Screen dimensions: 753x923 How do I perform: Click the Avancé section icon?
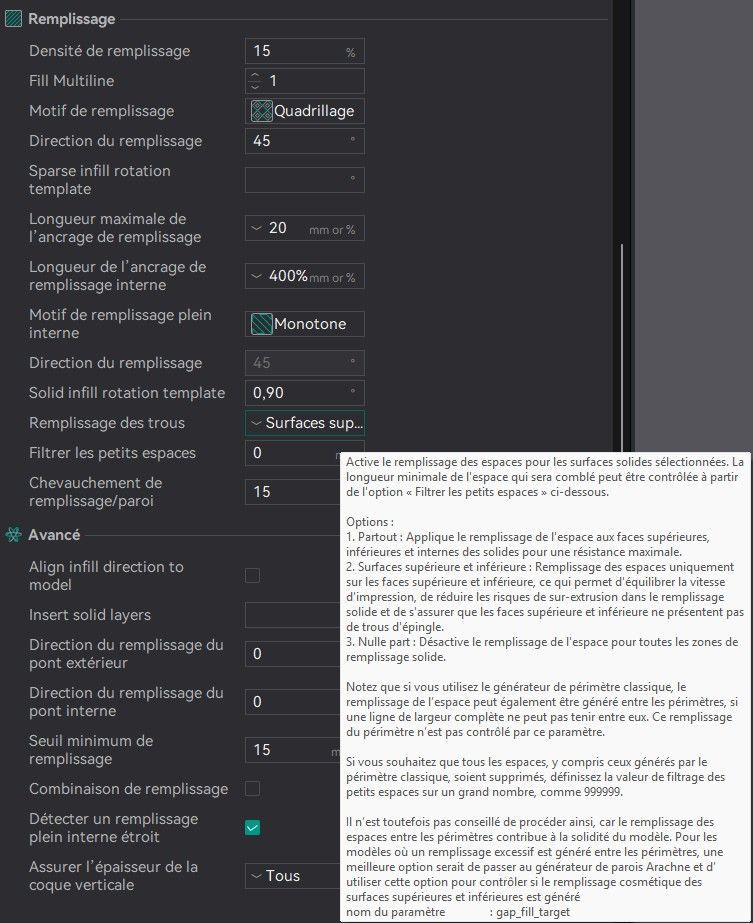13,534
